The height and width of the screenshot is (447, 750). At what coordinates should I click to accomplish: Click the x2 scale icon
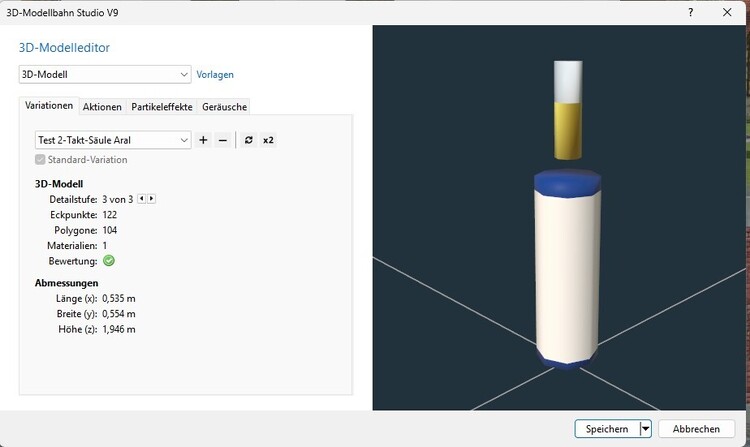coord(268,140)
